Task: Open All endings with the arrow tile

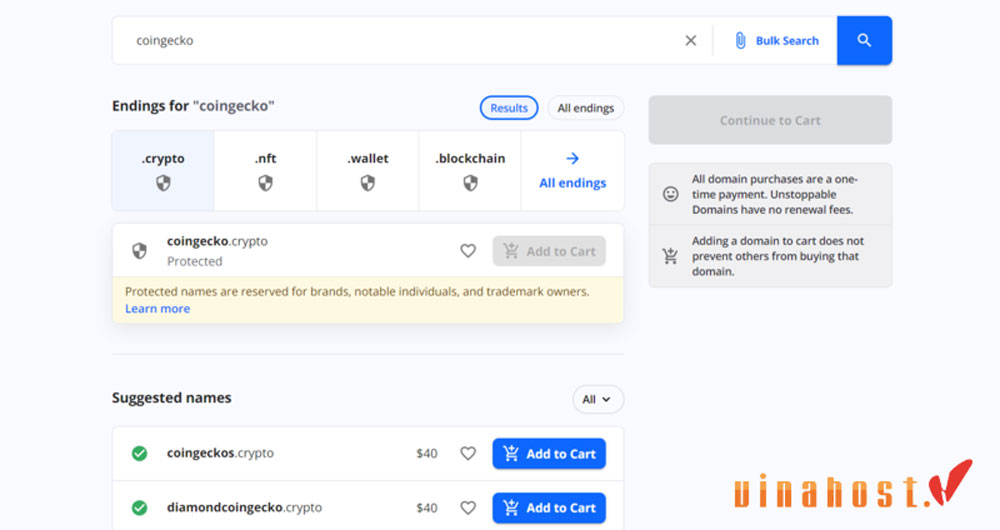Action: [573, 171]
